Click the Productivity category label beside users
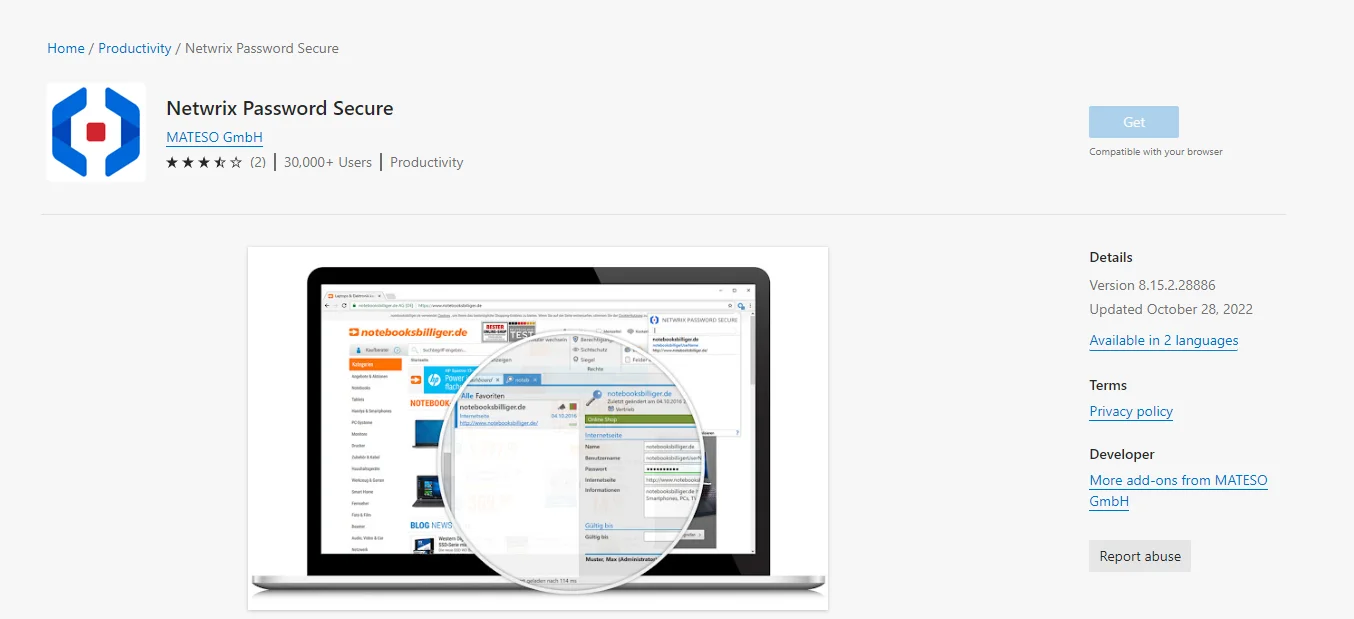 pyautogui.click(x=427, y=162)
